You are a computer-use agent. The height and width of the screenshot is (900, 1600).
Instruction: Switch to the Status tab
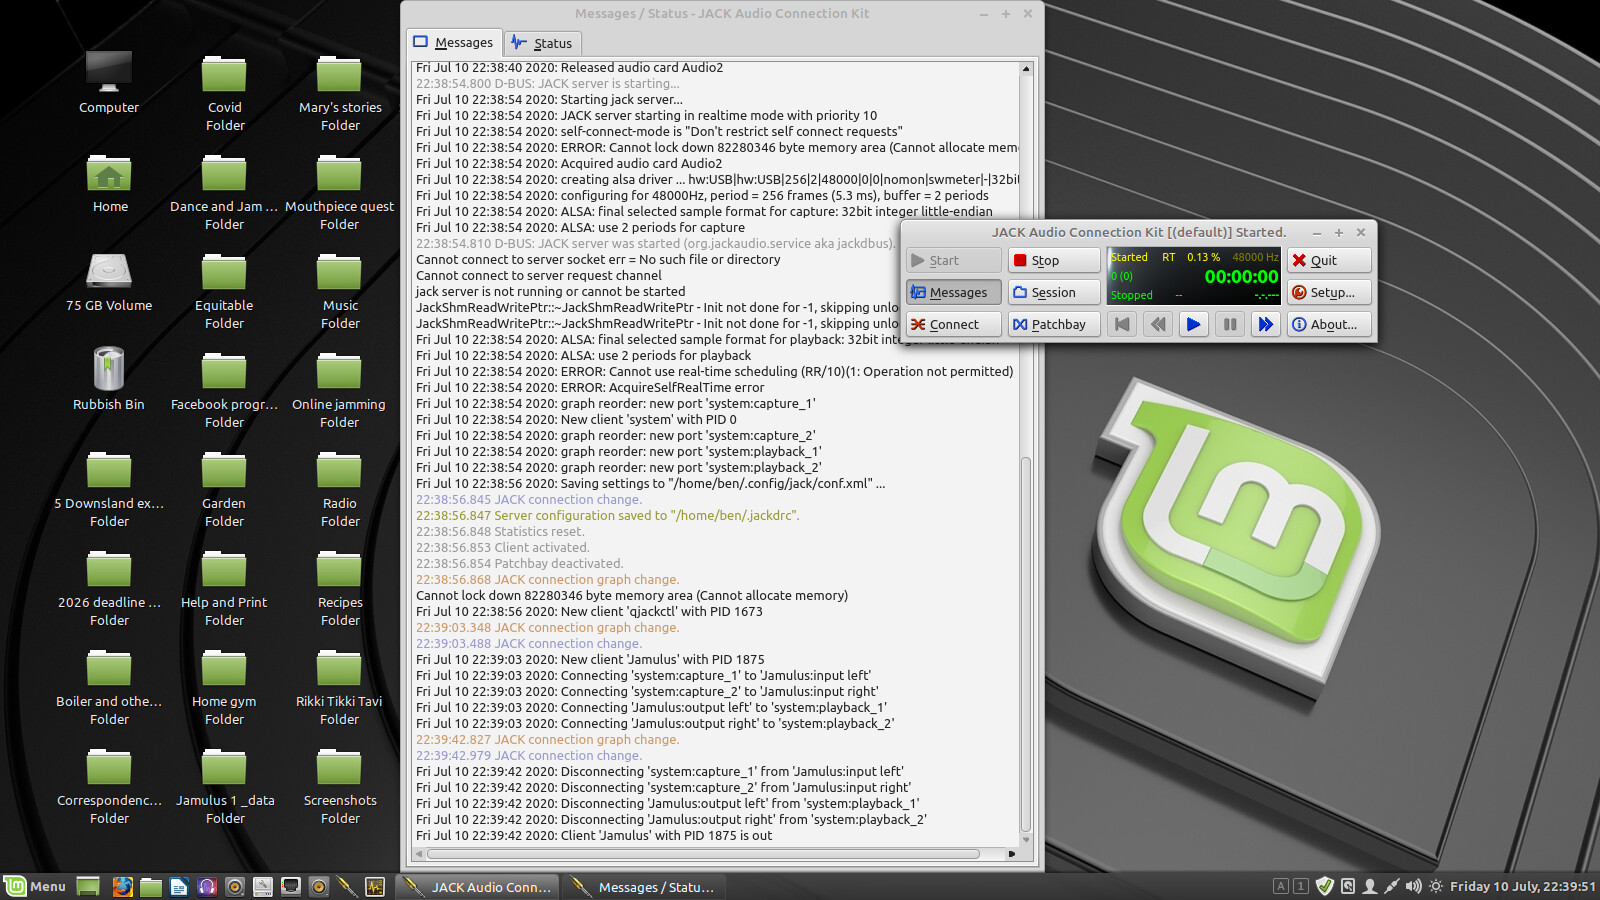[x=543, y=43]
